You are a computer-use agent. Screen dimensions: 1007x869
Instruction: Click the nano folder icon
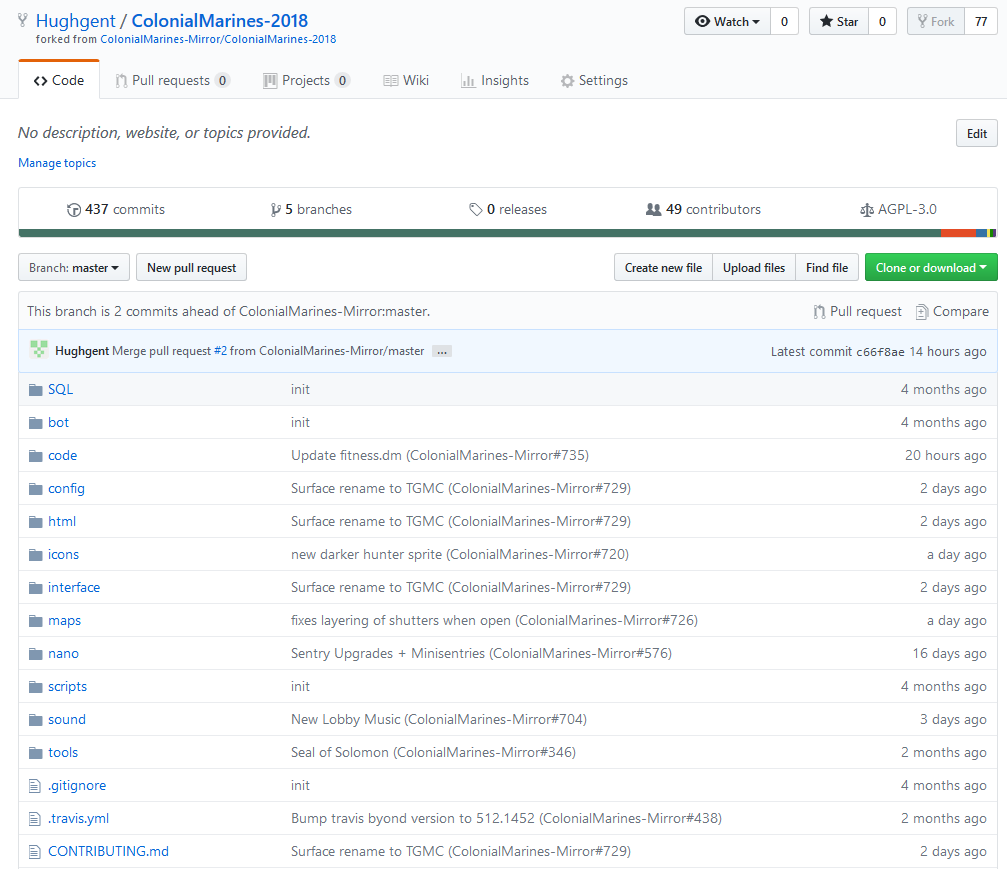tap(35, 654)
